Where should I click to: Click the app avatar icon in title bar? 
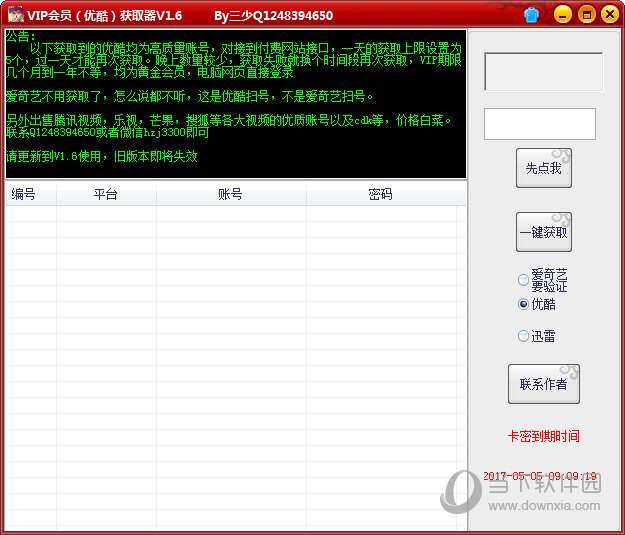(x=16, y=15)
